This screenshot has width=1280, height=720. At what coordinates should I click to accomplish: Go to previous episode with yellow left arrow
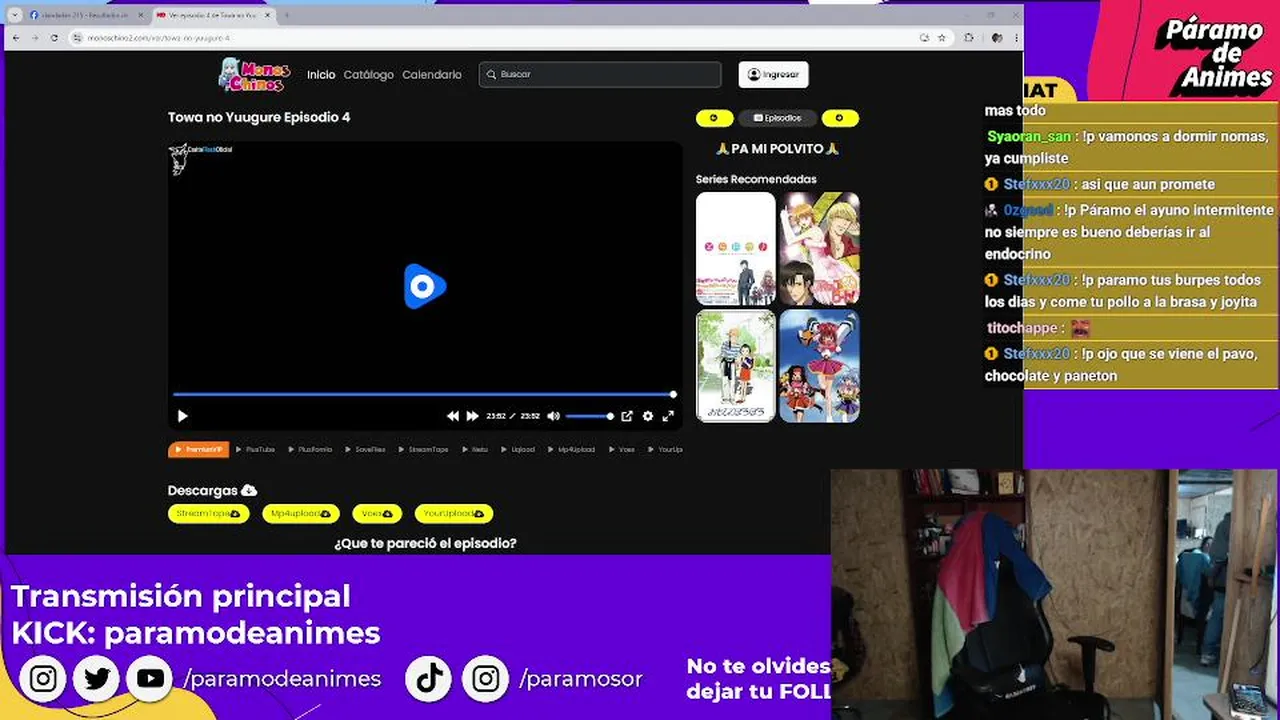click(714, 118)
